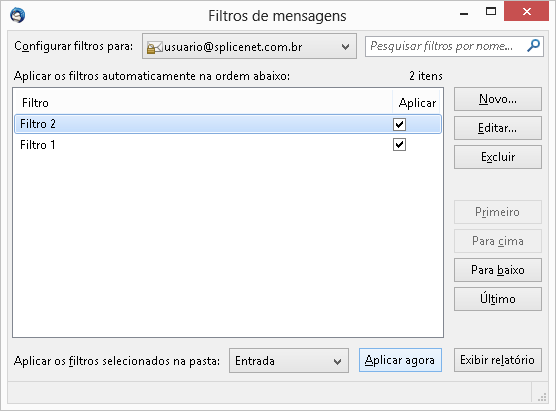Image resolution: width=556 pixels, height=411 pixels.
Task: Focus the Pesquisar filtros por nome field
Action: 445,46
